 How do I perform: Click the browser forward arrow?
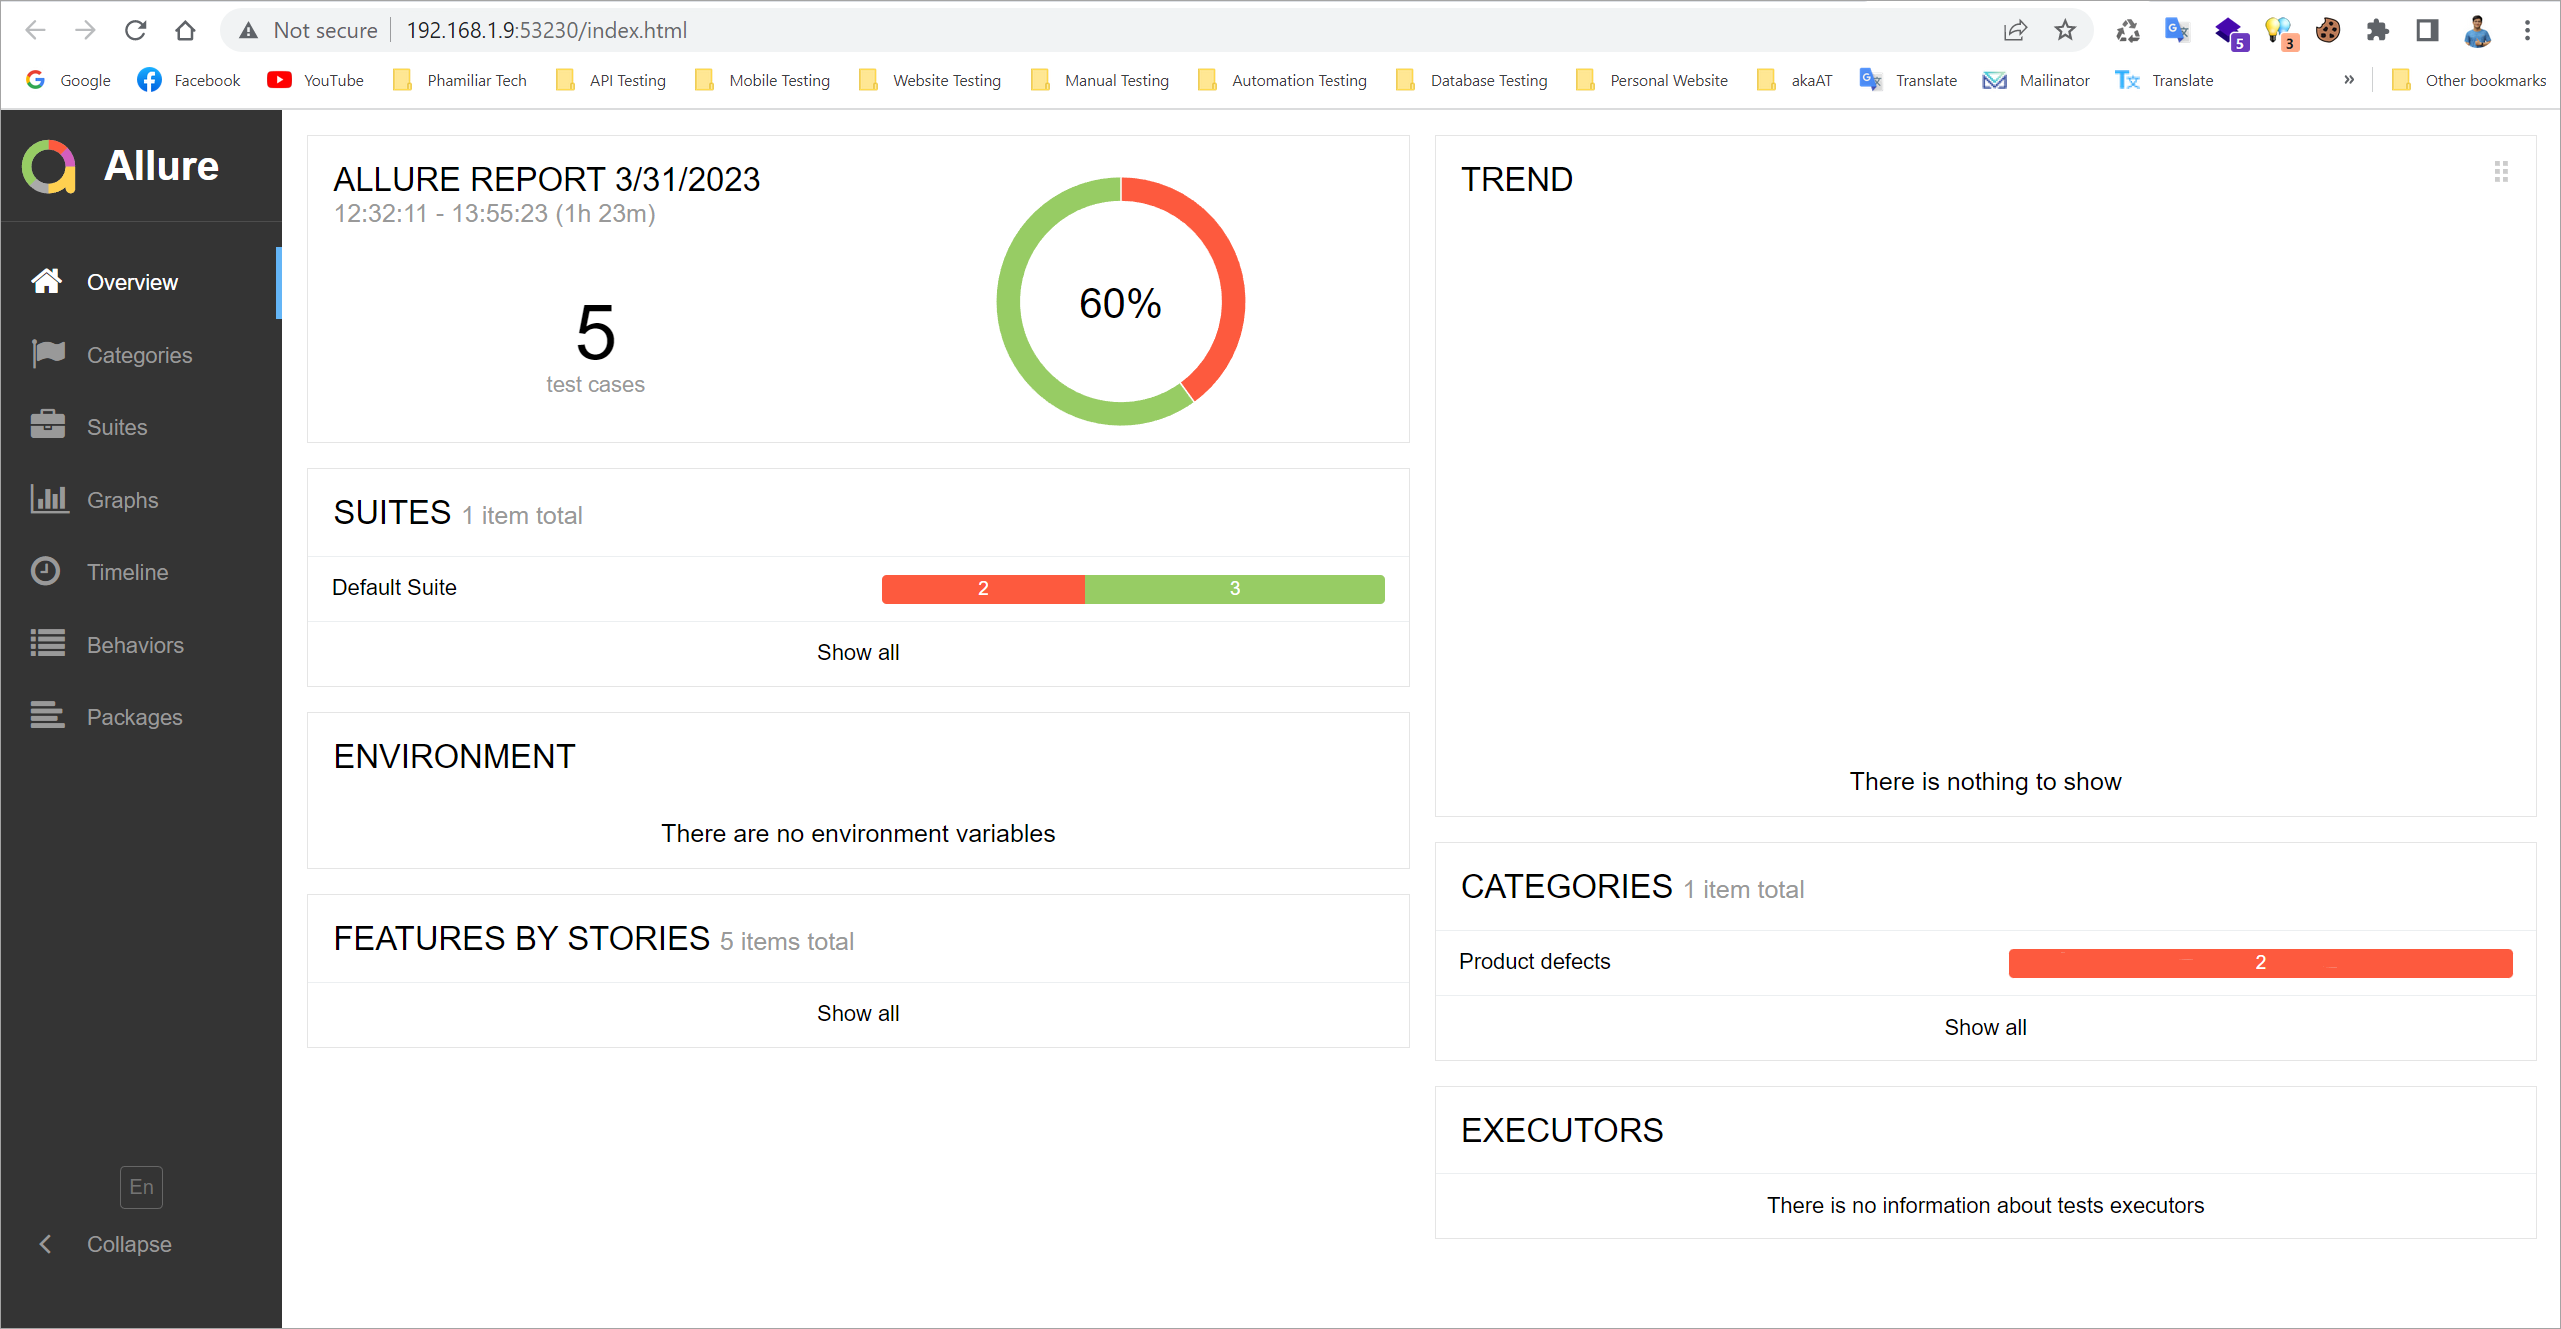tap(85, 30)
